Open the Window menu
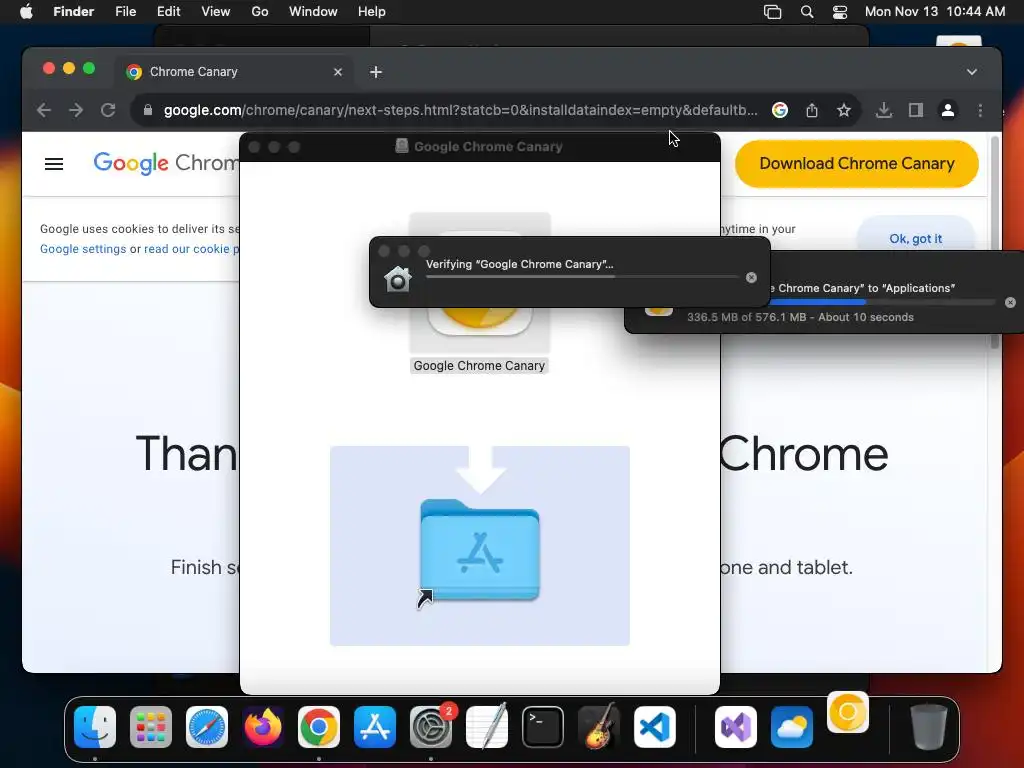Image resolution: width=1024 pixels, height=768 pixels. tap(313, 12)
